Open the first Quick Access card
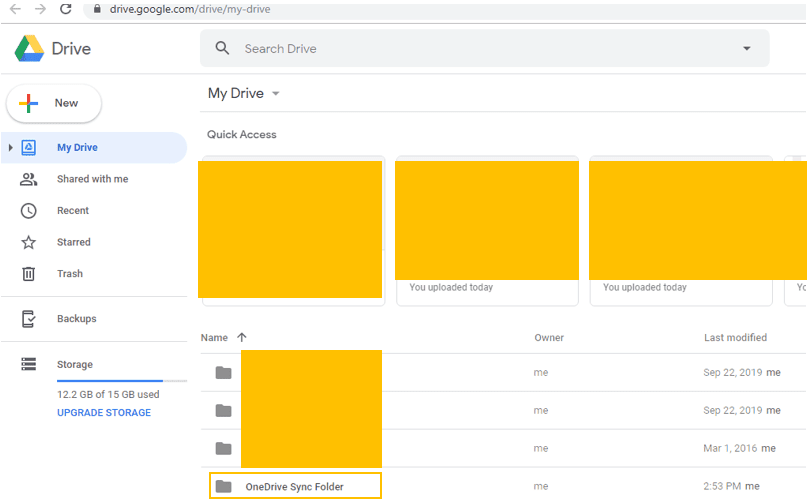The image size is (809, 504). coord(293,231)
